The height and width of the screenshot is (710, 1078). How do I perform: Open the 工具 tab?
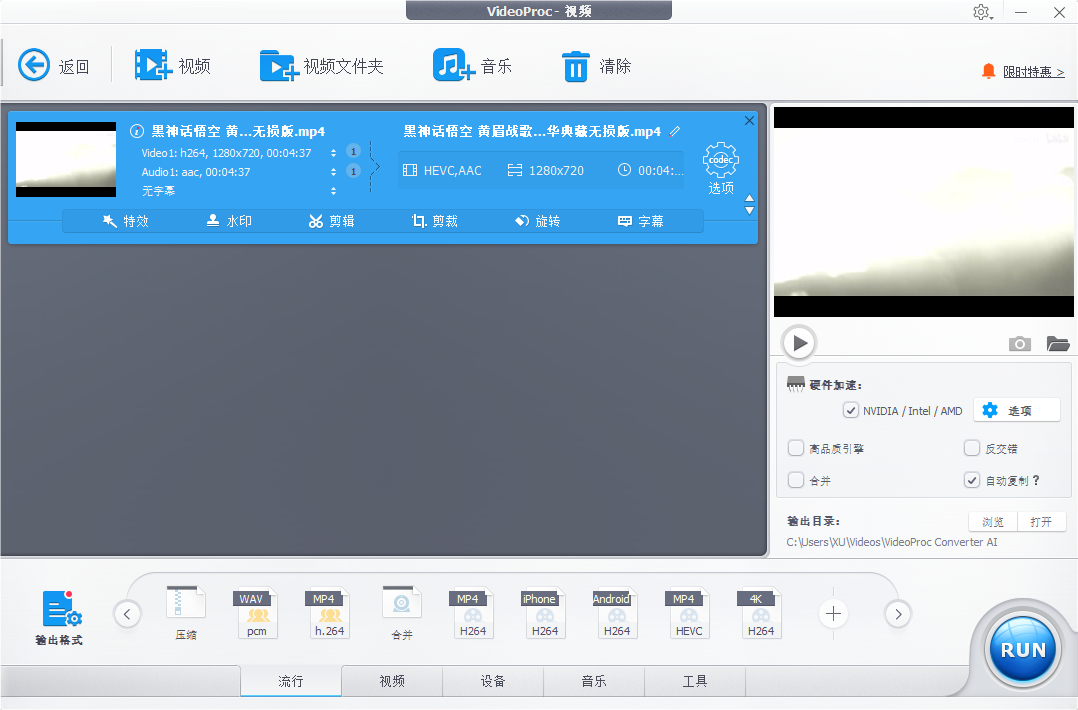tap(693, 679)
